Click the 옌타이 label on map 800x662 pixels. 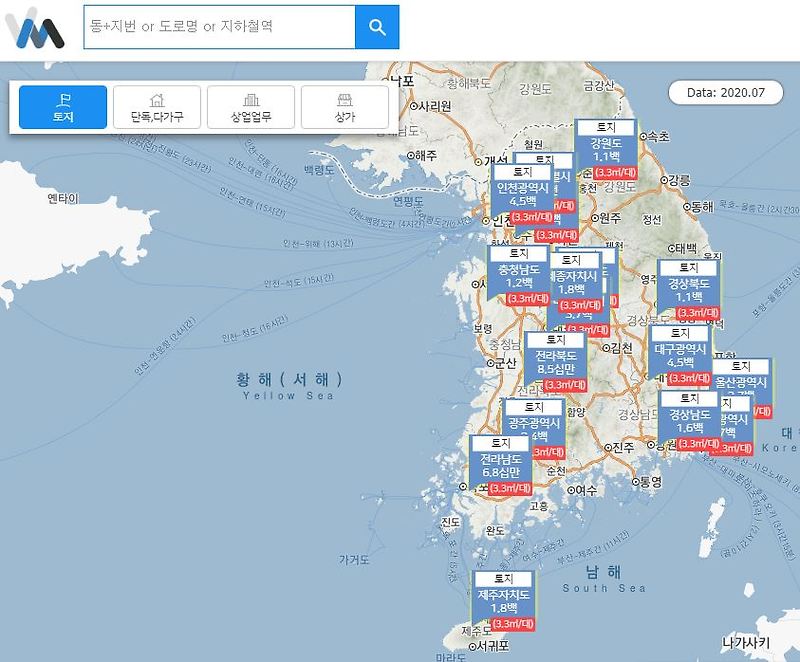63,198
